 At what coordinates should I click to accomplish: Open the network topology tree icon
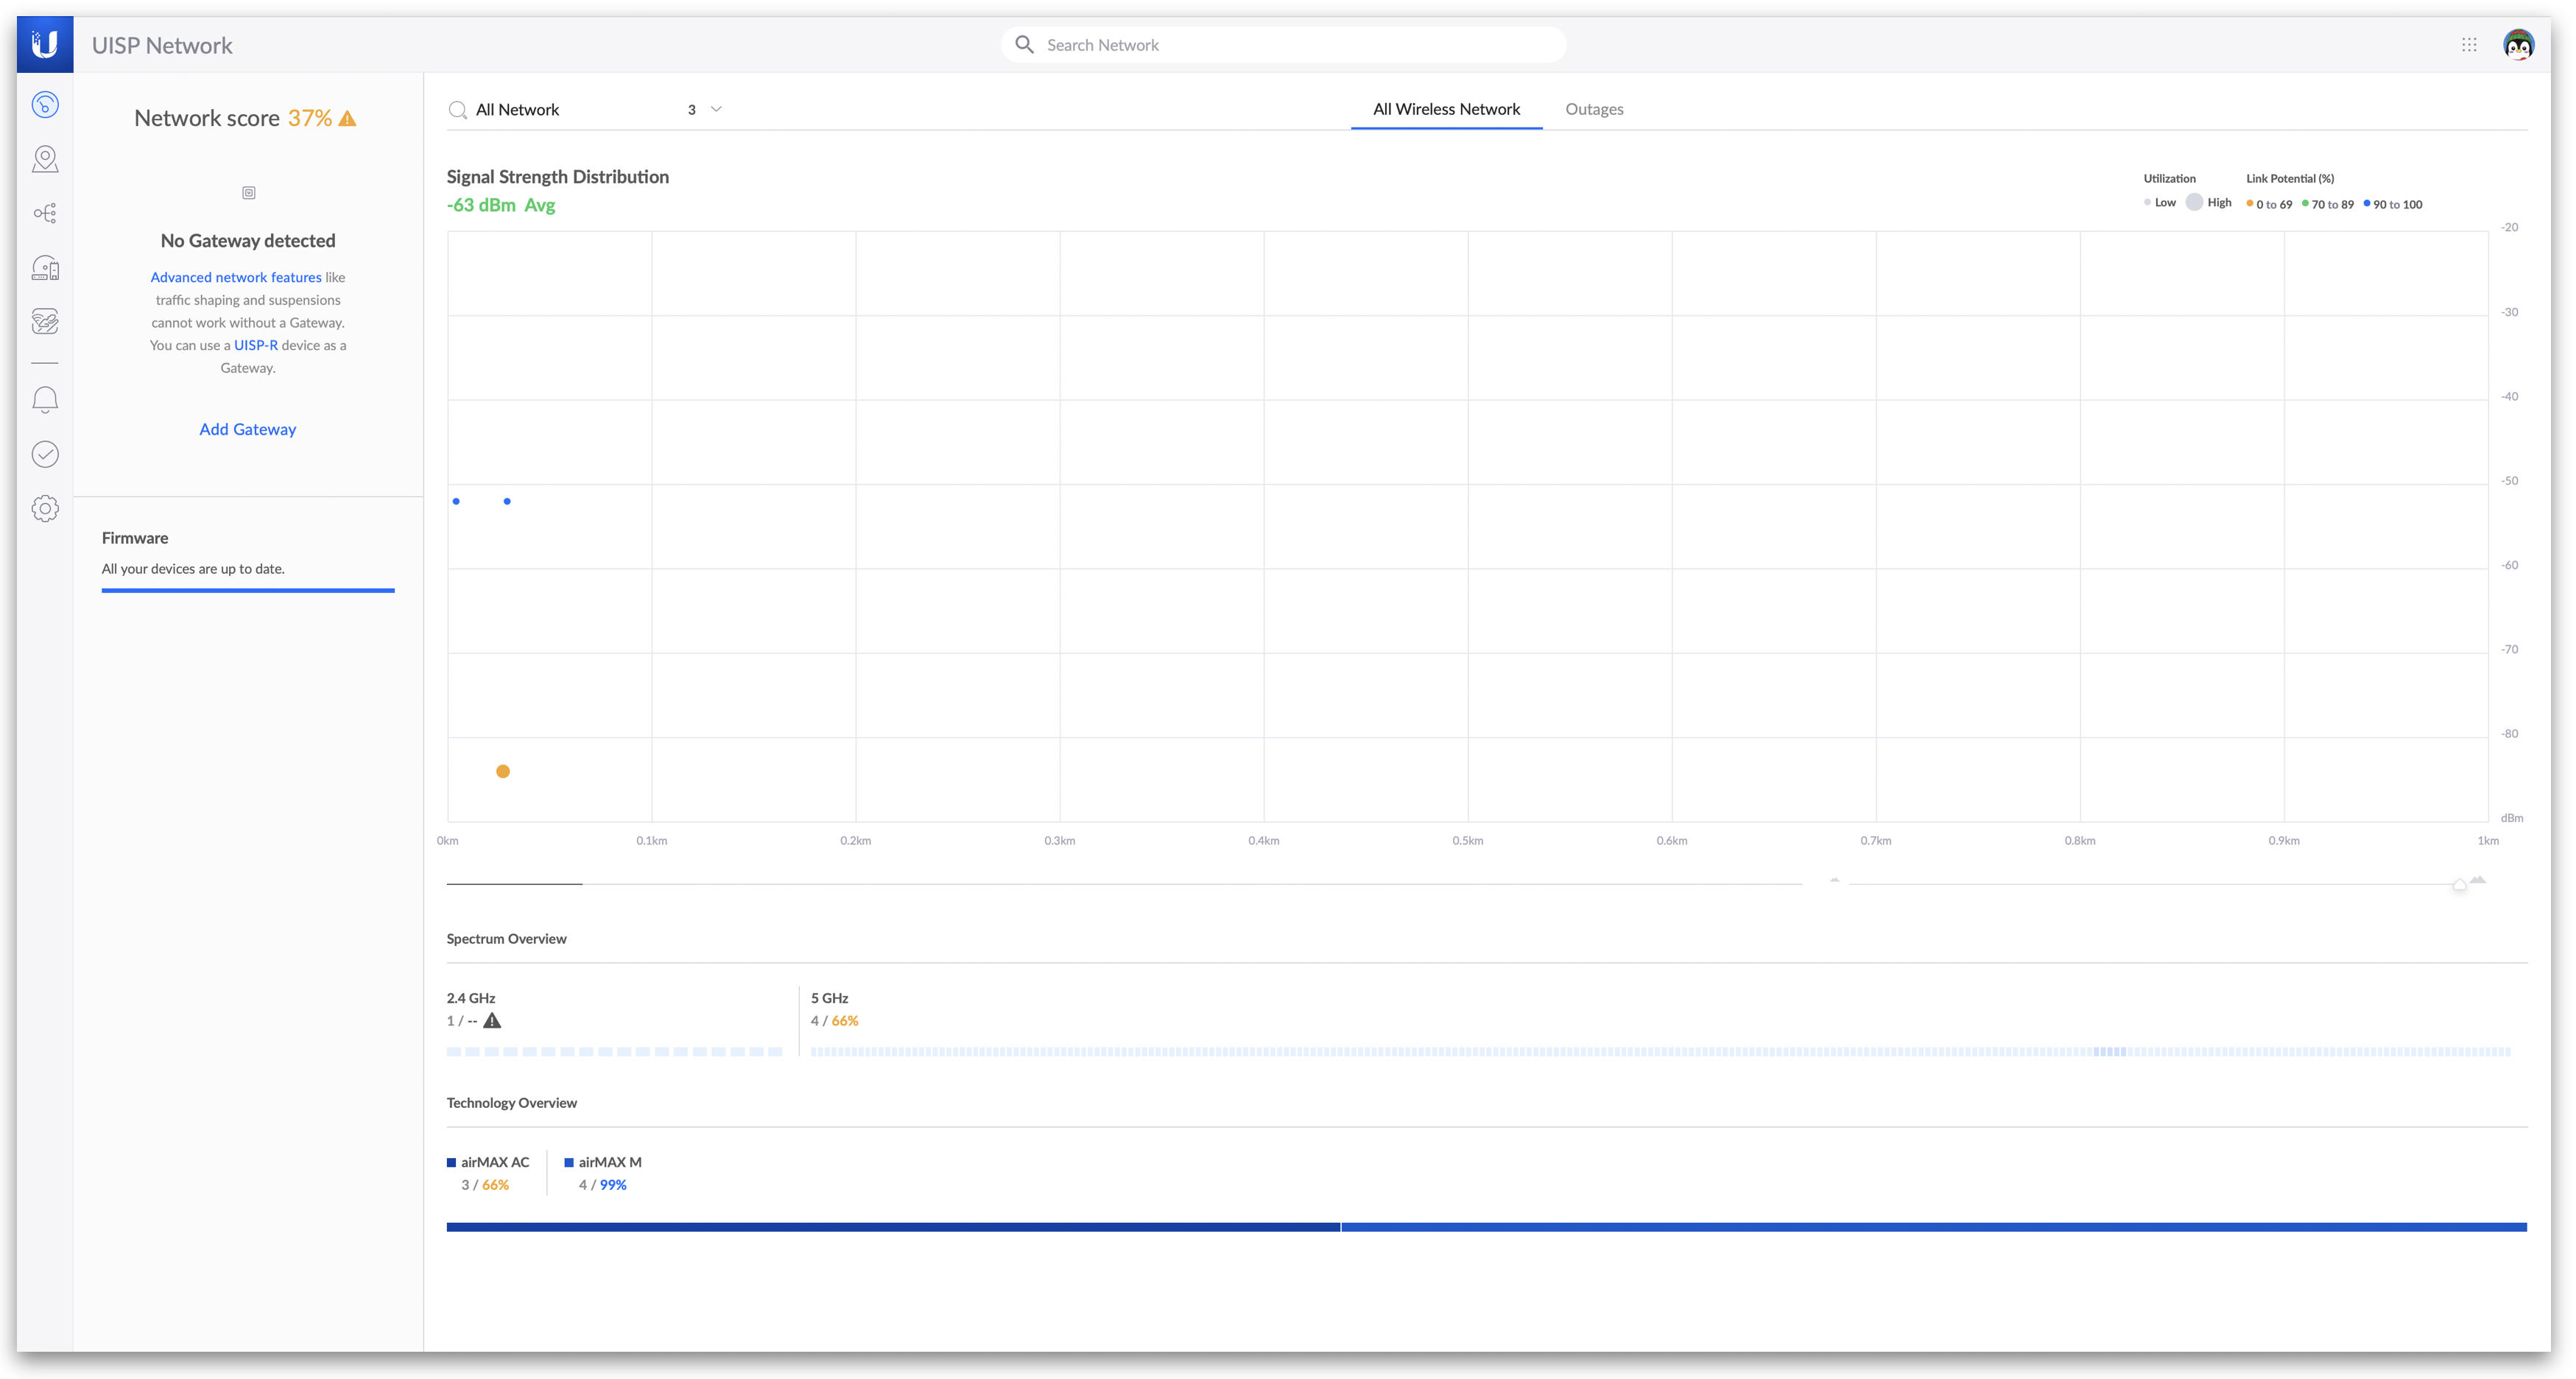point(45,213)
